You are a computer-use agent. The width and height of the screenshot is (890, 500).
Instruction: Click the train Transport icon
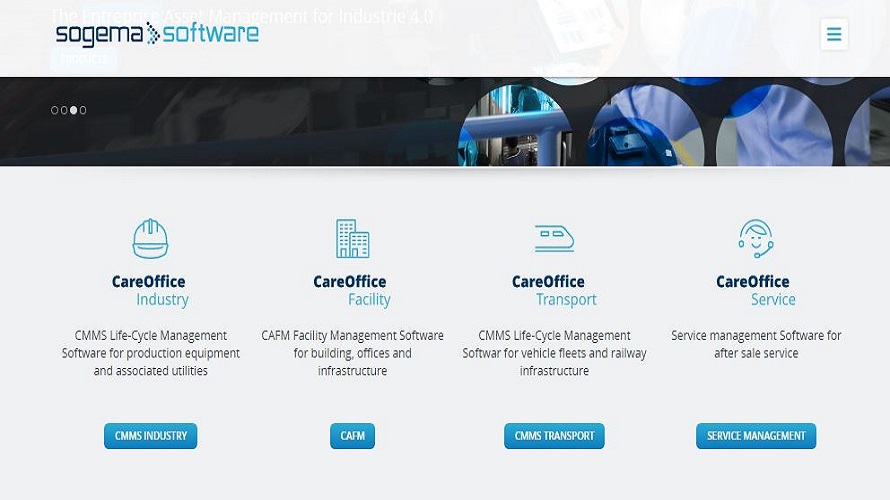click(554, 238)
